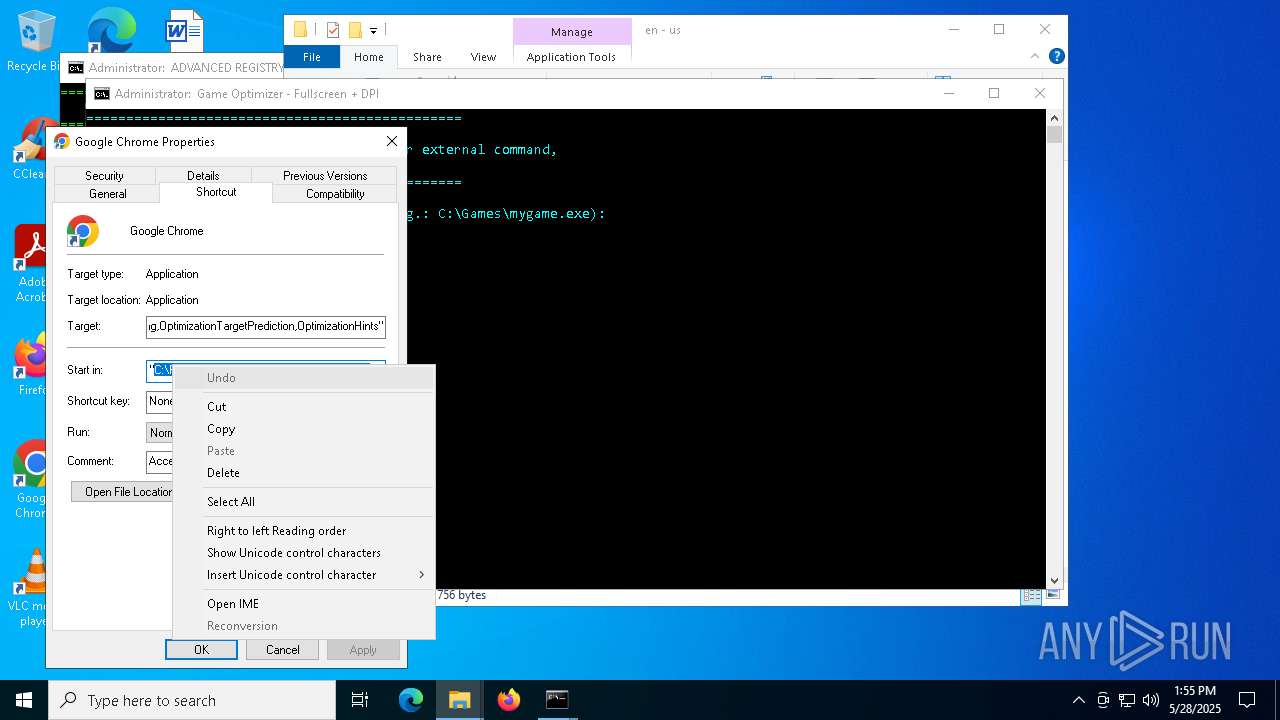Select the Share ribbon tab

point(427,57)
